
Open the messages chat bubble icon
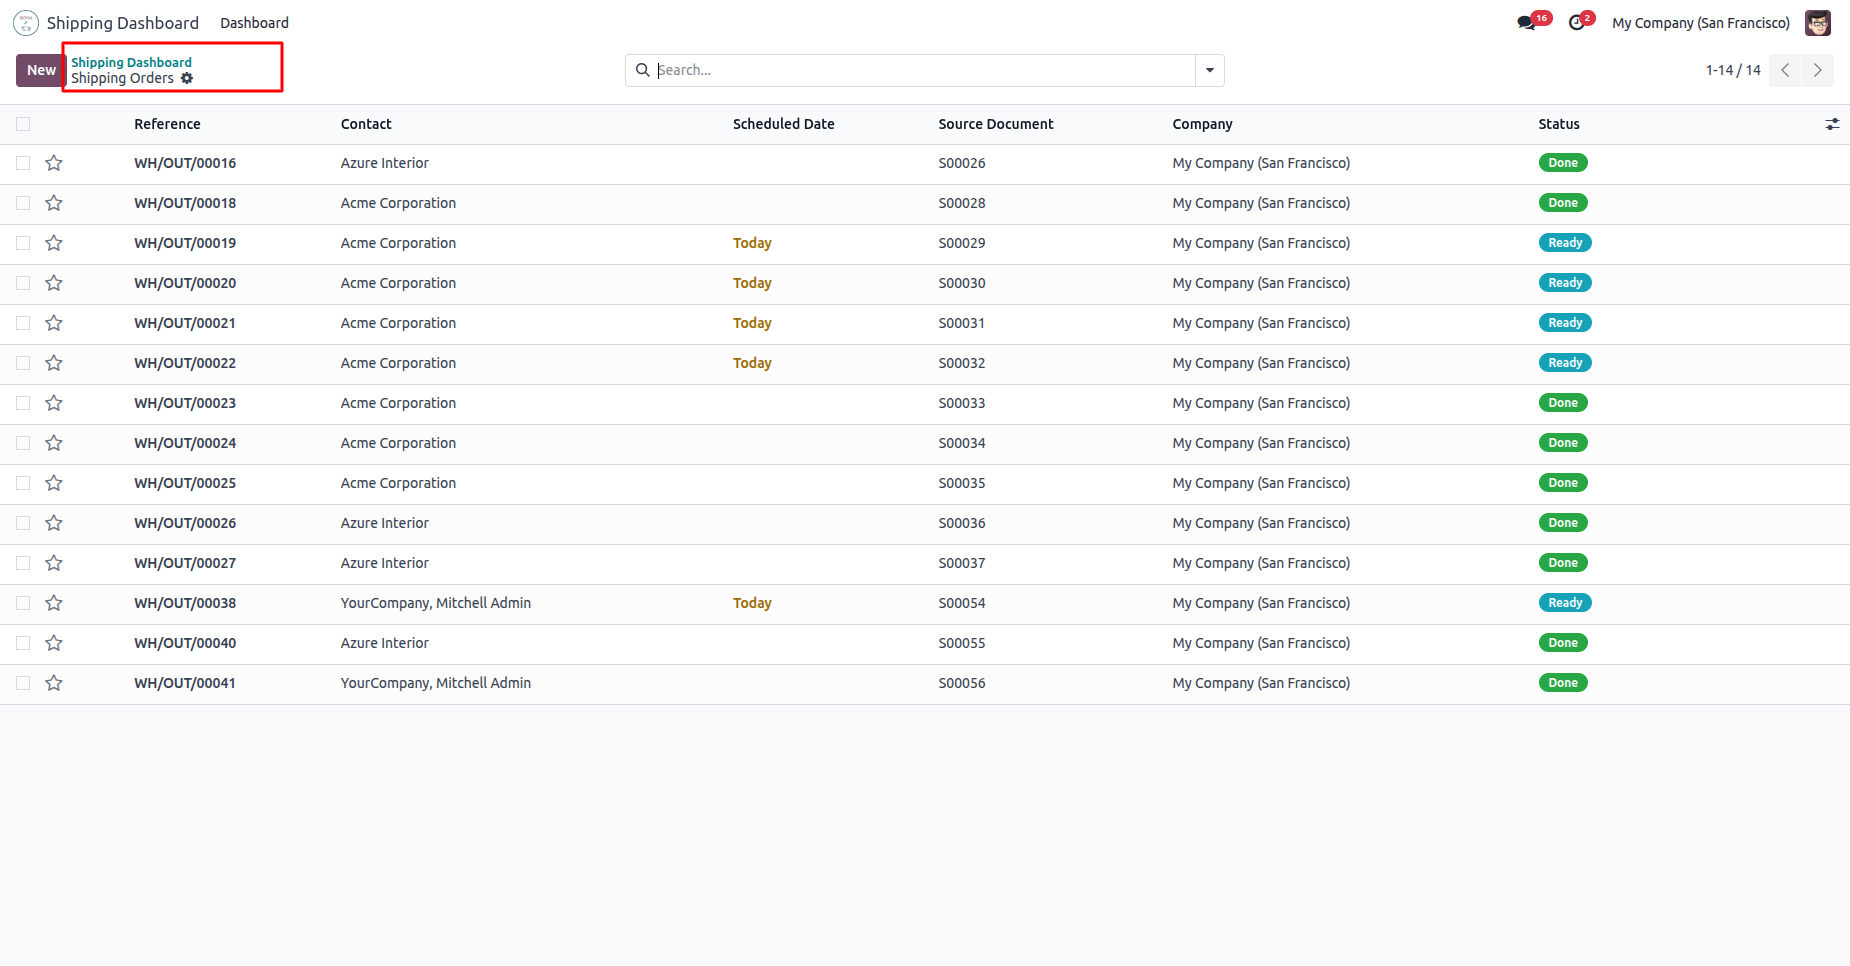click(x=1526, y=23)
